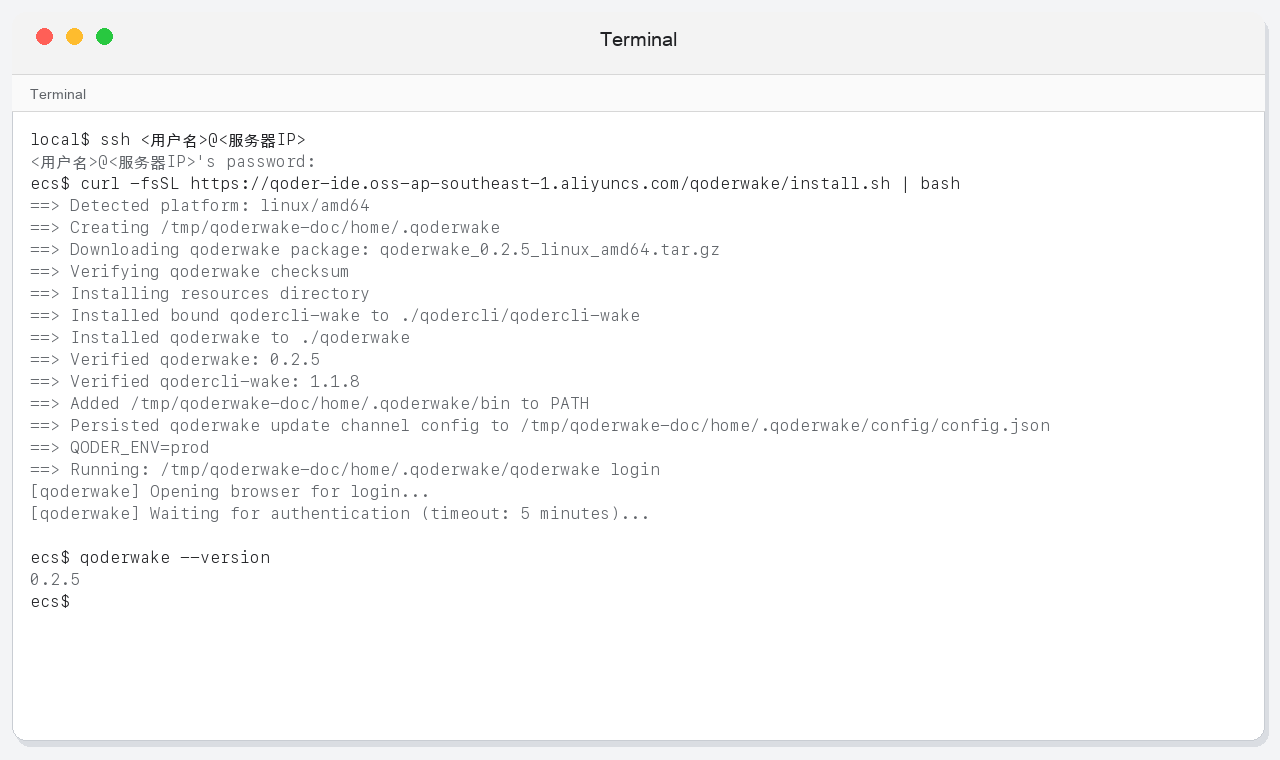
Task: Click the 'QODER_ENV=prod' line
Action: tap(120, 448)
